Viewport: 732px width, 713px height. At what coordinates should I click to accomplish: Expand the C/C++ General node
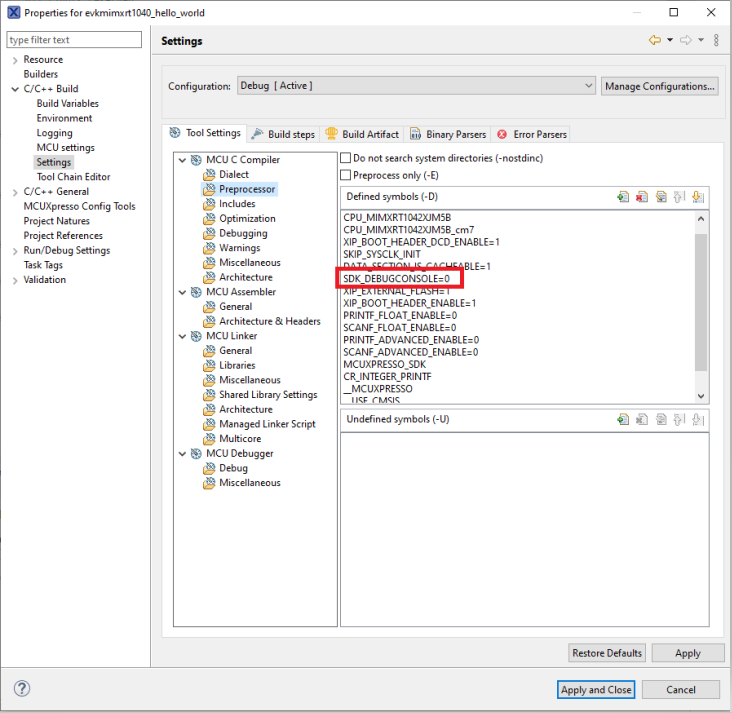pyautogui.click(x=15, y=192)
